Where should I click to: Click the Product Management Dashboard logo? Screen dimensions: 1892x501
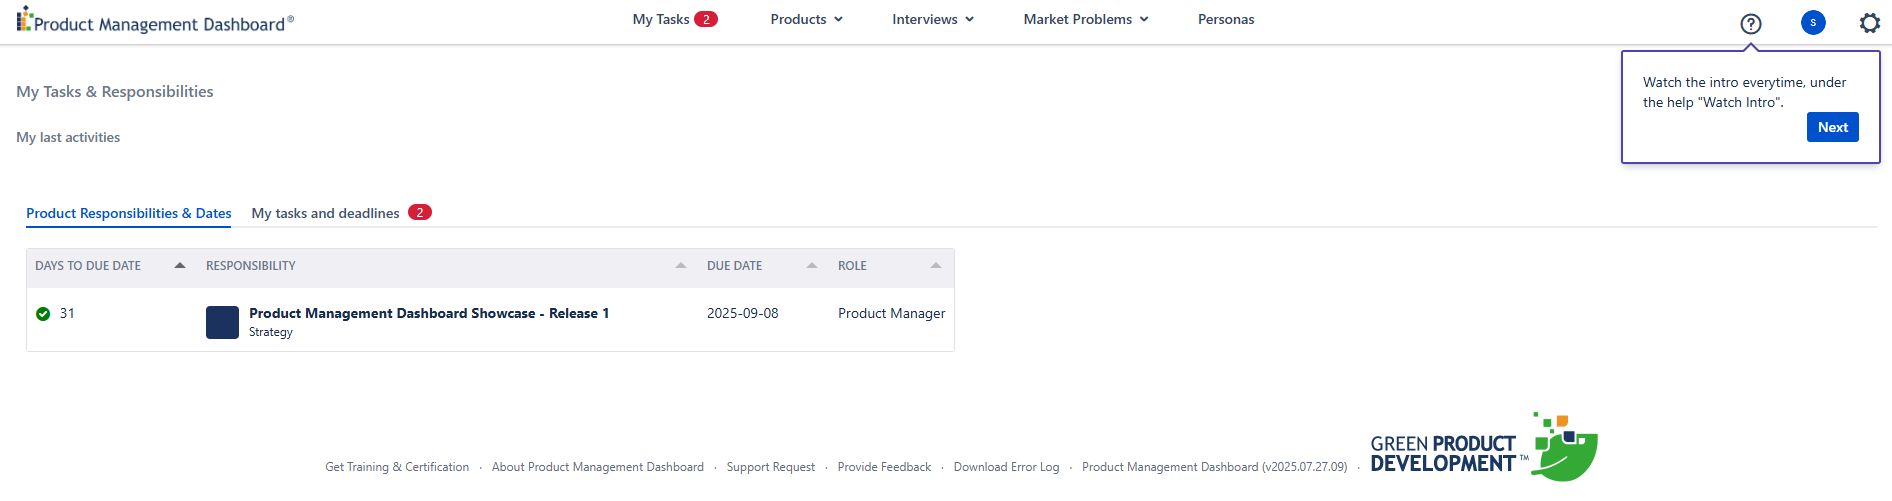coord(155,21)
